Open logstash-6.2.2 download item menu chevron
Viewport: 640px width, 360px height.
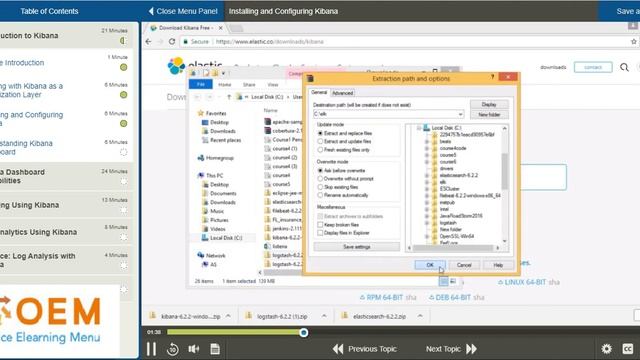click(324, 316)
